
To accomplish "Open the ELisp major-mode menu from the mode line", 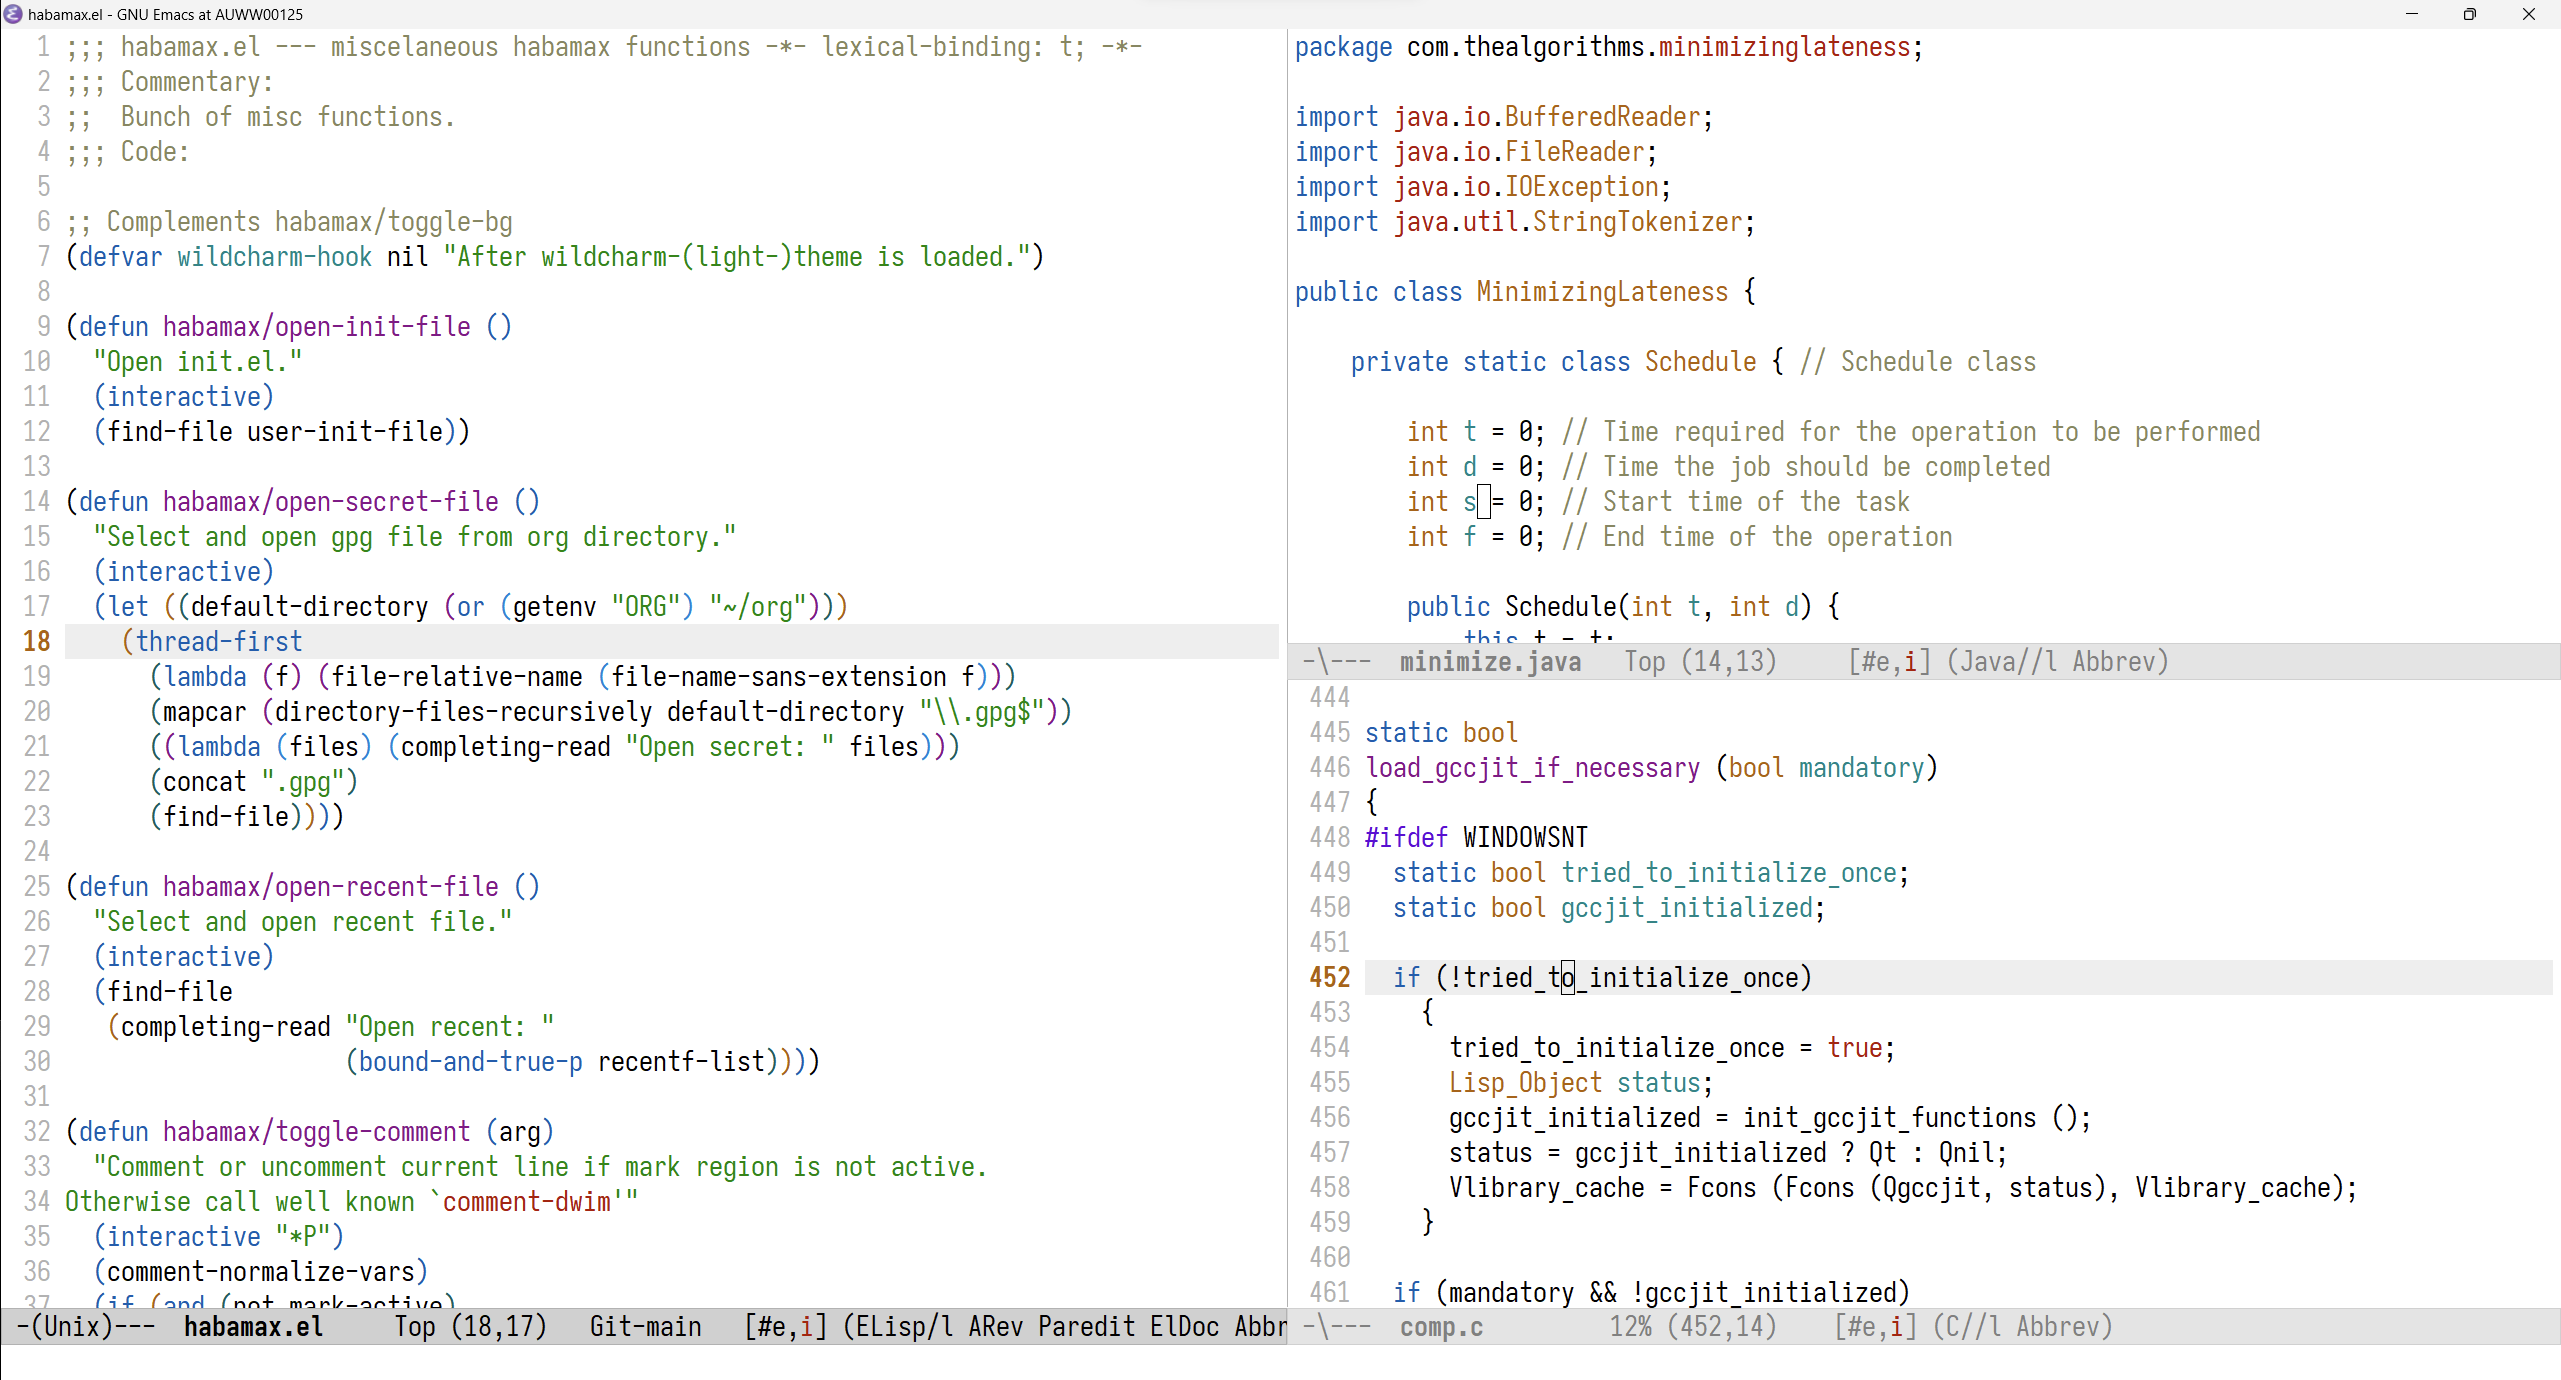I will 893,1326.
